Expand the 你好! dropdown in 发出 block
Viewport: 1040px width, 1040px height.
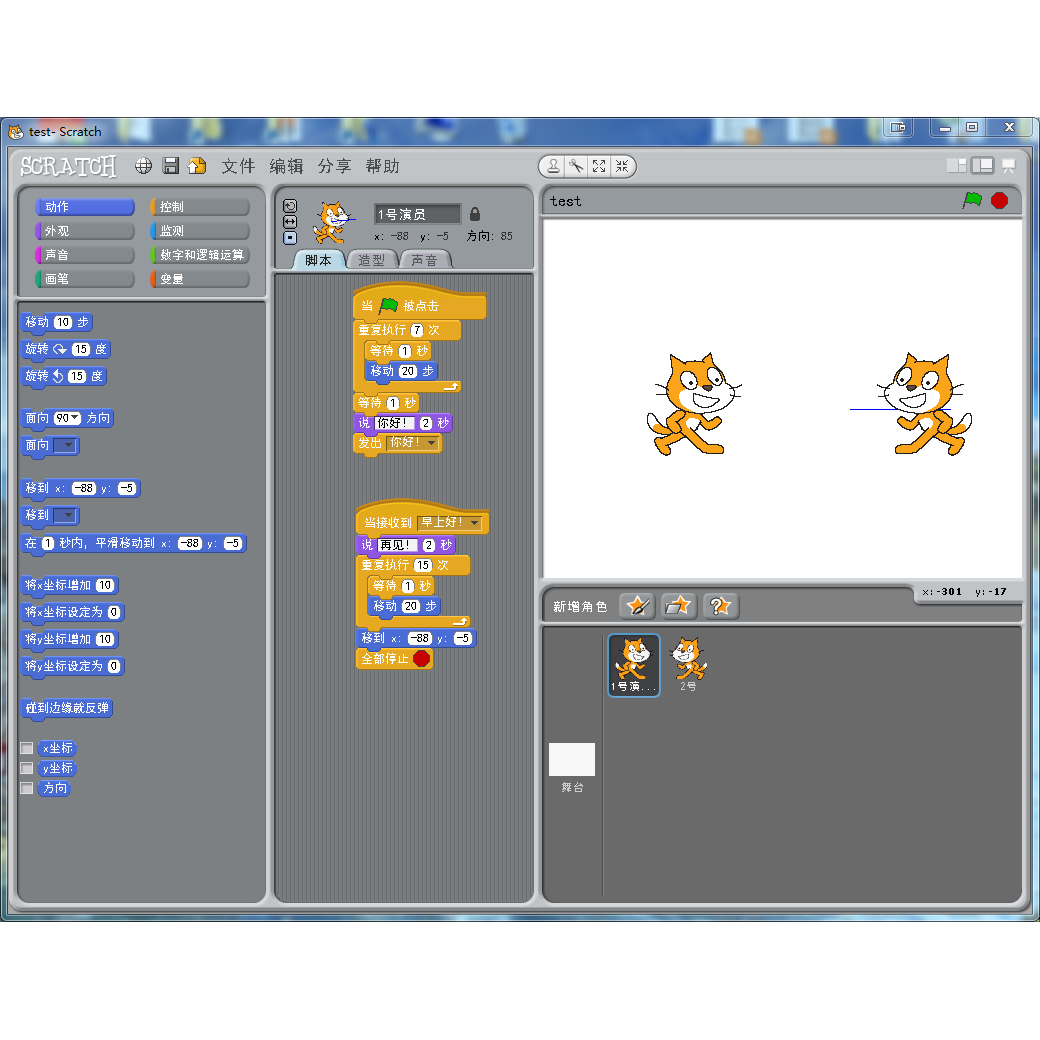[431, 443]
